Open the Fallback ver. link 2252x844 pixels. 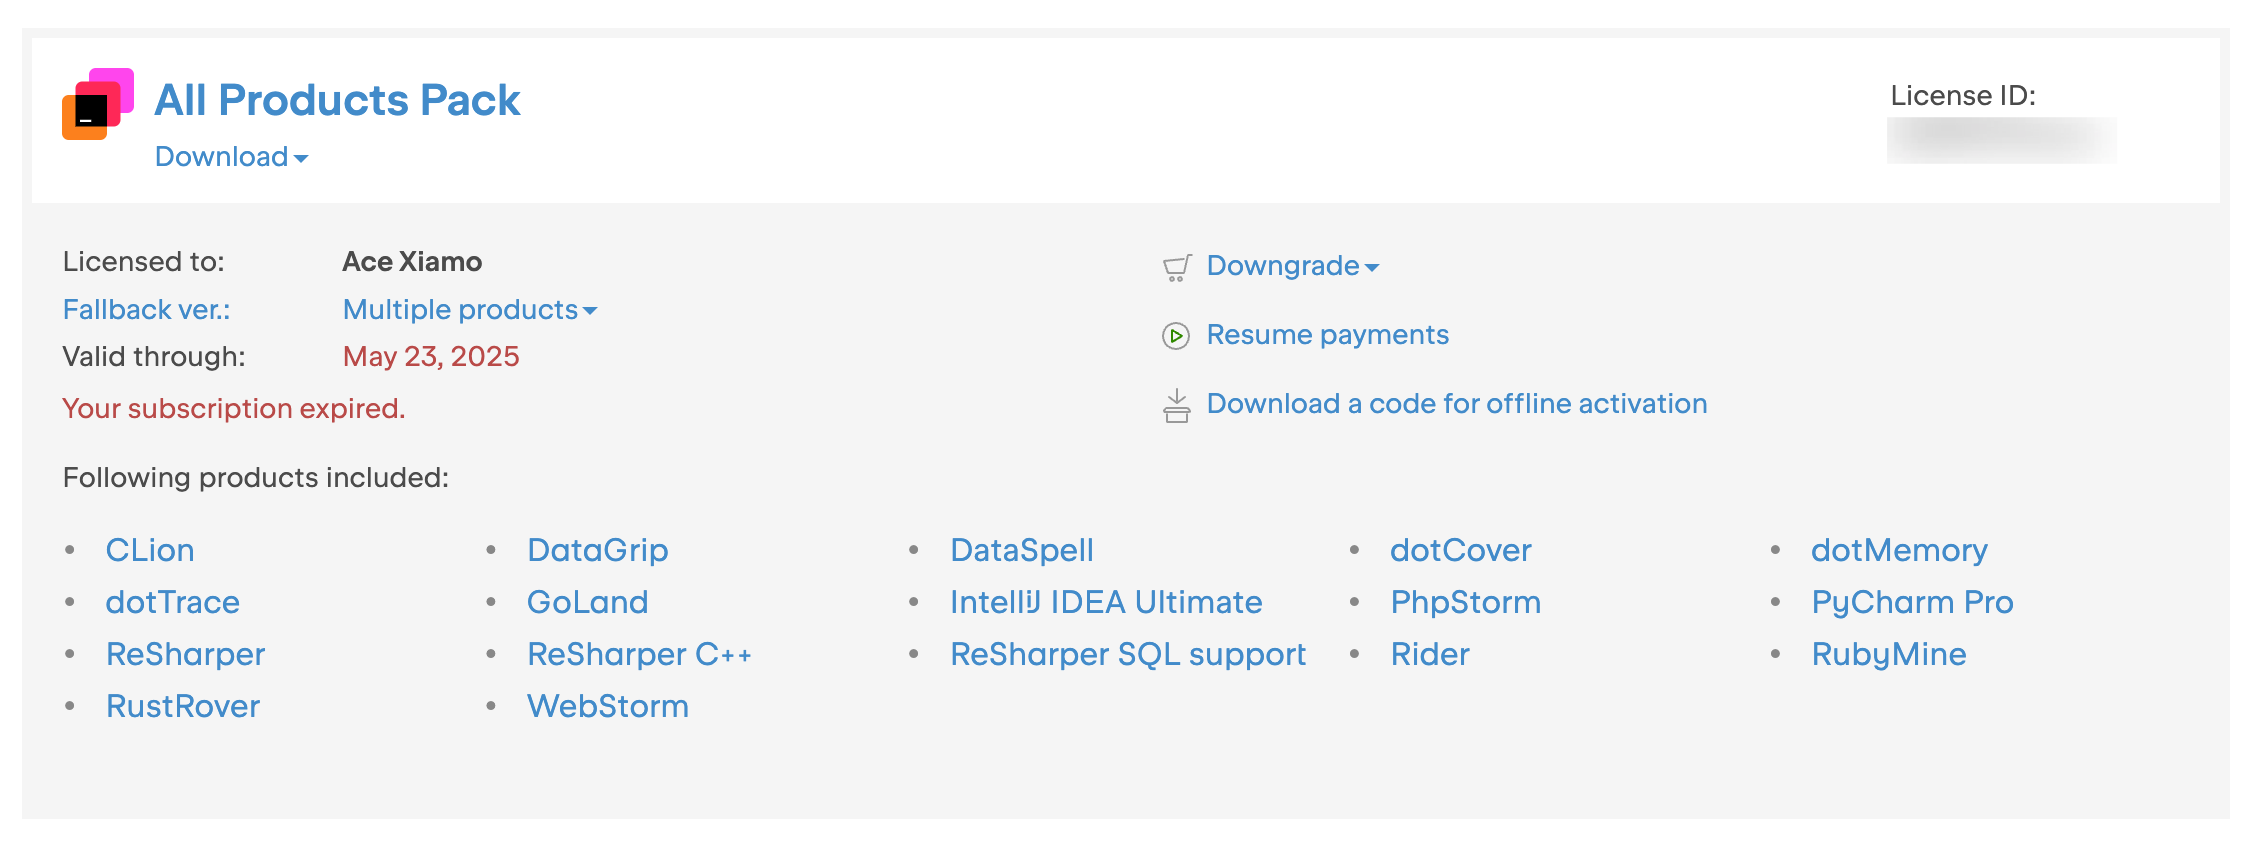pos(146,310)
